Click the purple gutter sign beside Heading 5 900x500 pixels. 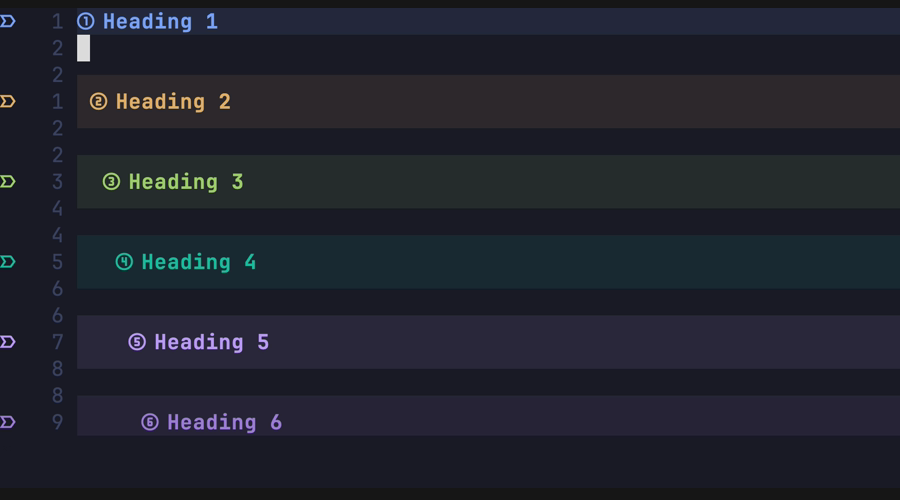point(8,342)
